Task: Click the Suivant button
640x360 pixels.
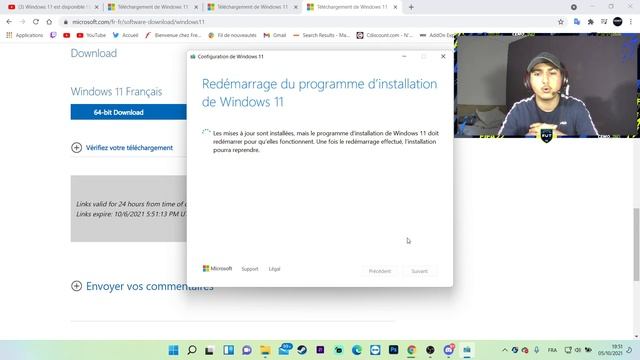Action: (x=419, y=271)
